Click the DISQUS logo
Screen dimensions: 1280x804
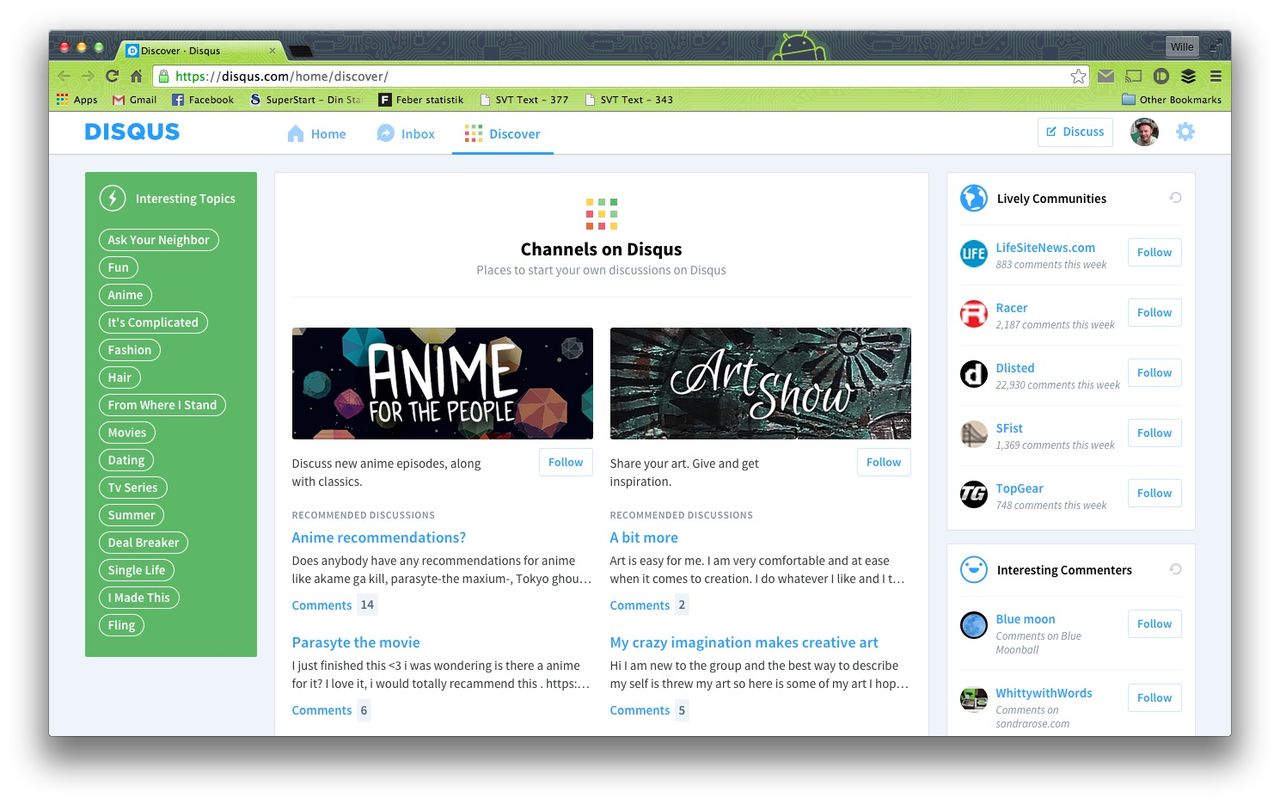pos(132,132)
